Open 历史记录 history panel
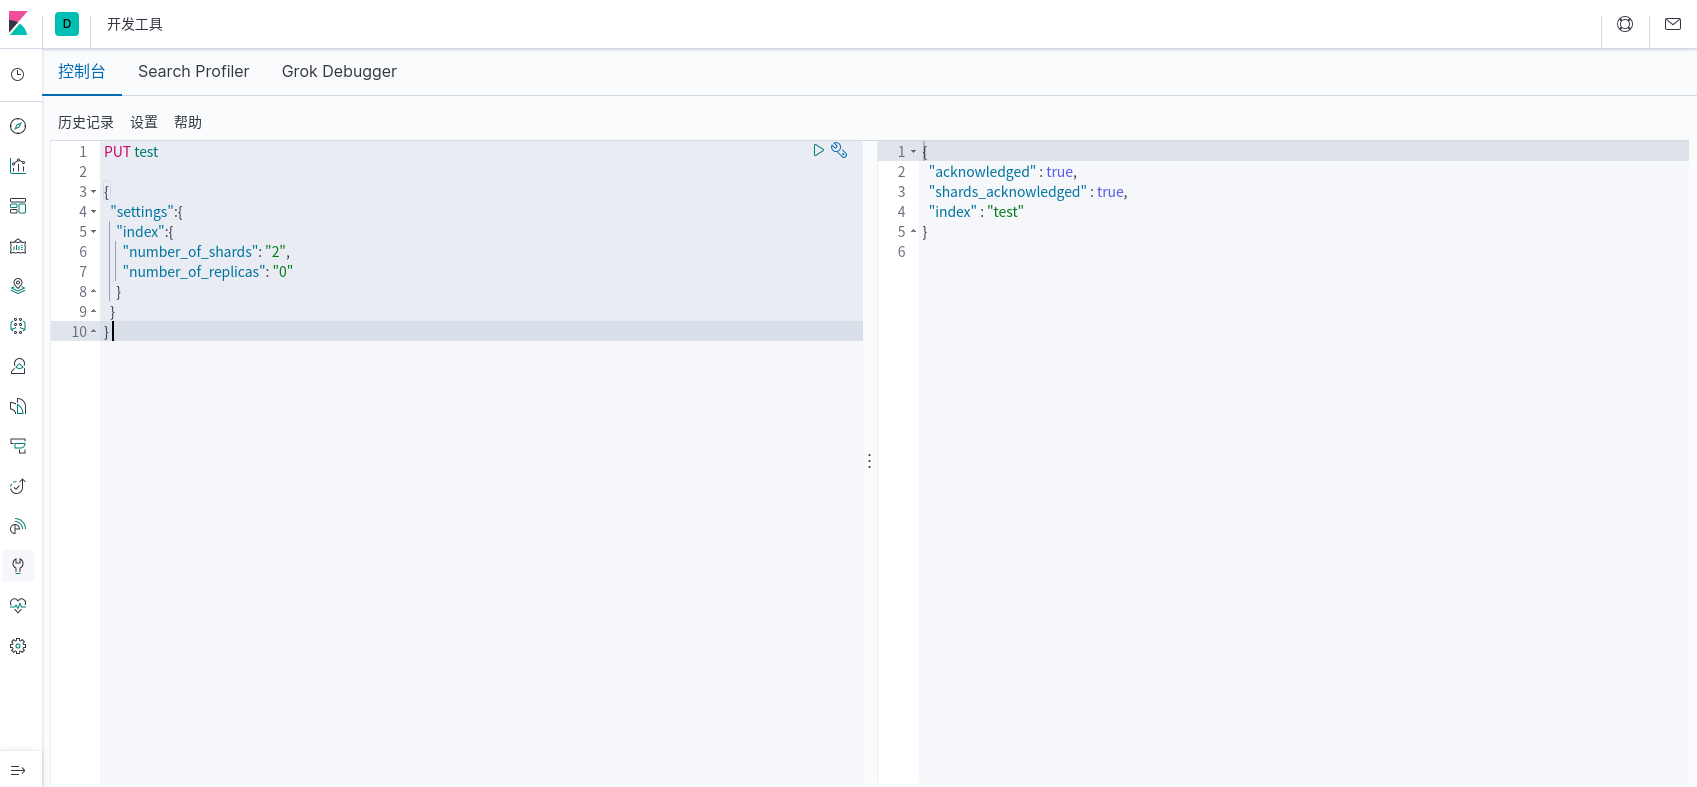This screenshot has width=1697, height=787. pyautogui.click(x=86, y=122)
